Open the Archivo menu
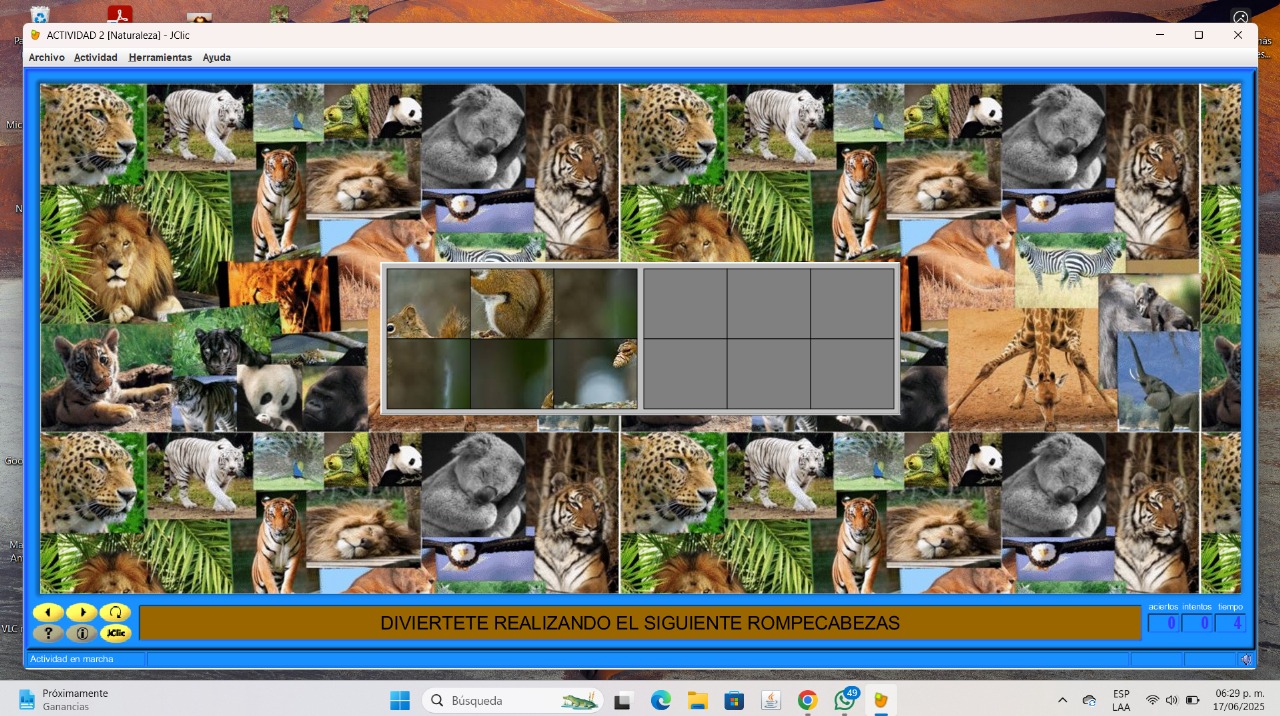1280x716 pixels. [x=46, y=58]
